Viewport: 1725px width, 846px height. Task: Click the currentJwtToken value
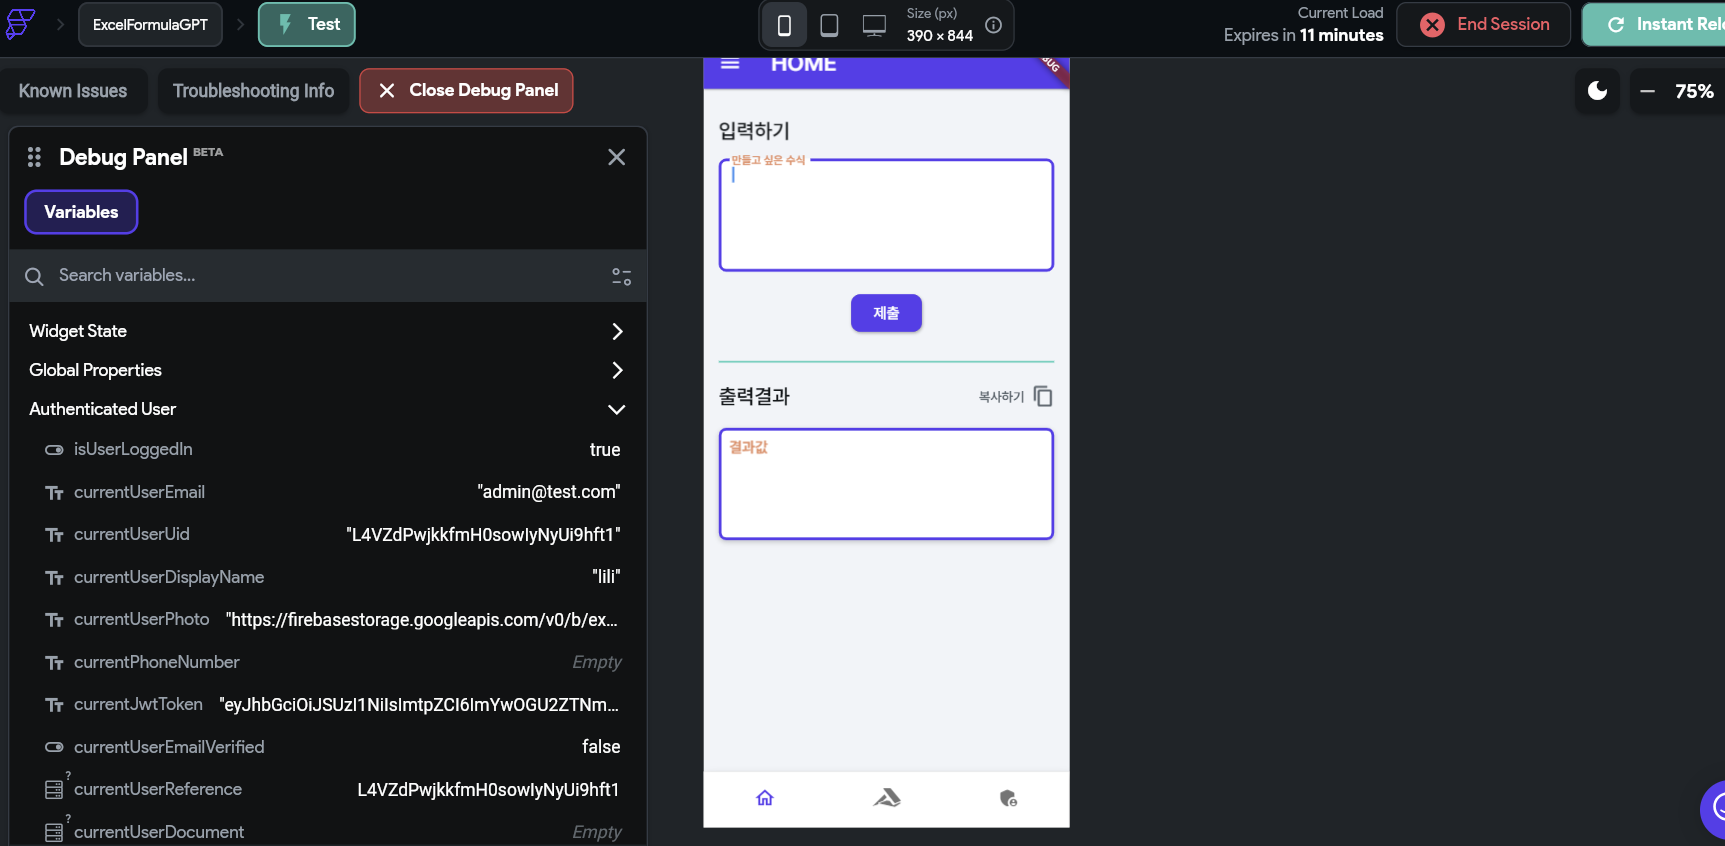point(420,705)
